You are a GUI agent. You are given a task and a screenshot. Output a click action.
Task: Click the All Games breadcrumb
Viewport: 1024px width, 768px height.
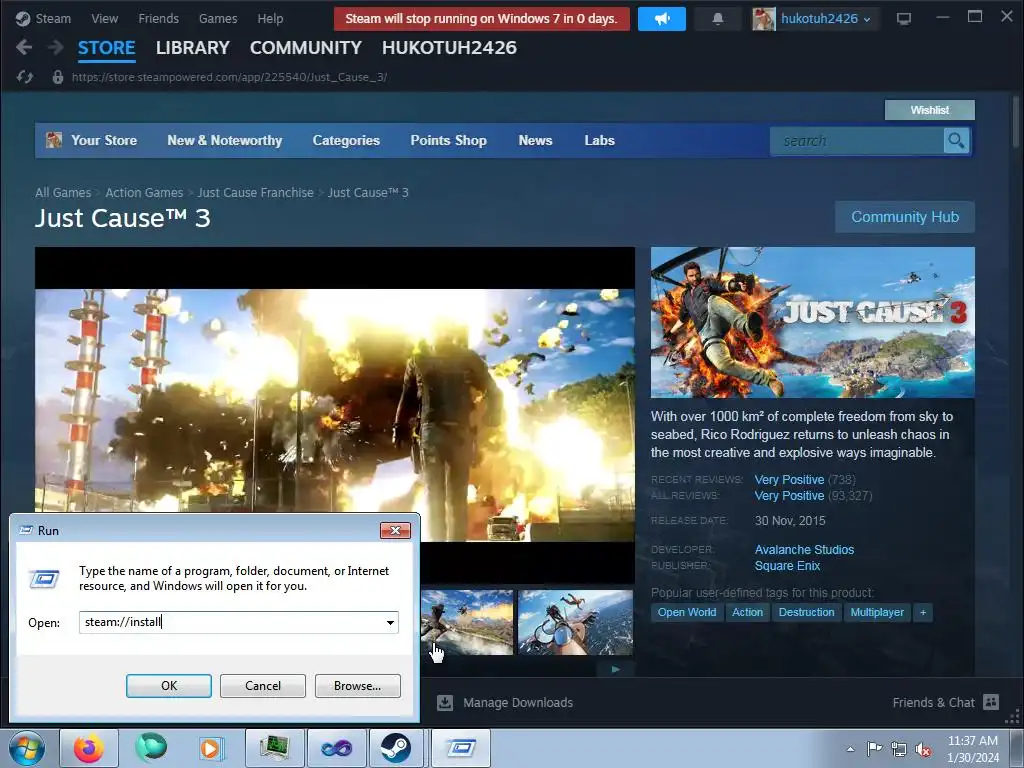[63, 193]
